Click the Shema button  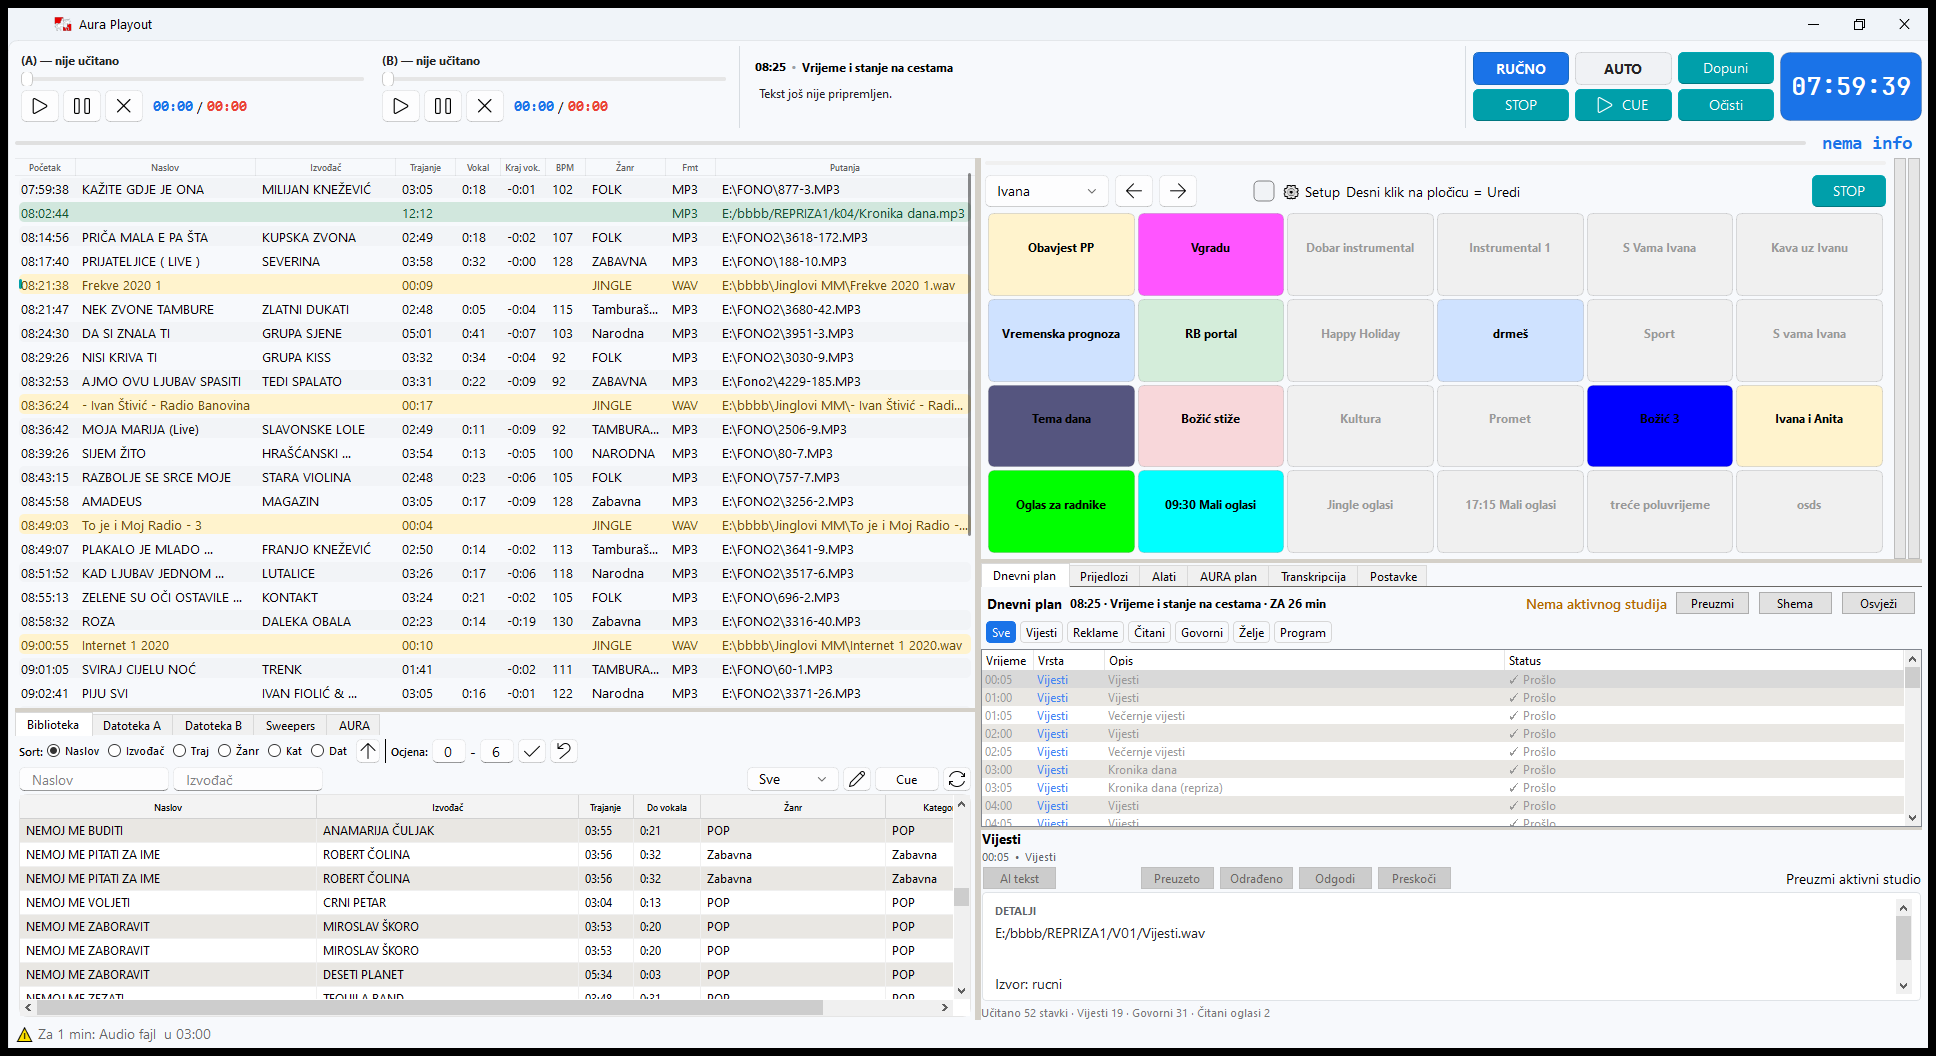point(1794,604)
